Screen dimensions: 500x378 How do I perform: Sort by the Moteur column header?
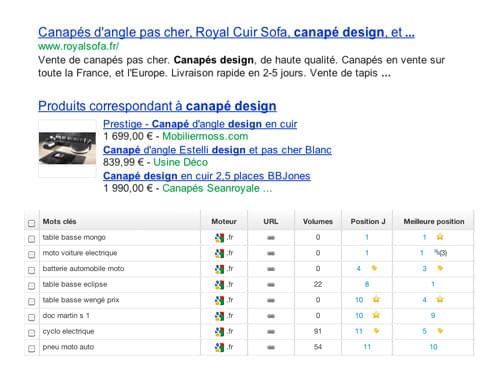224,221
